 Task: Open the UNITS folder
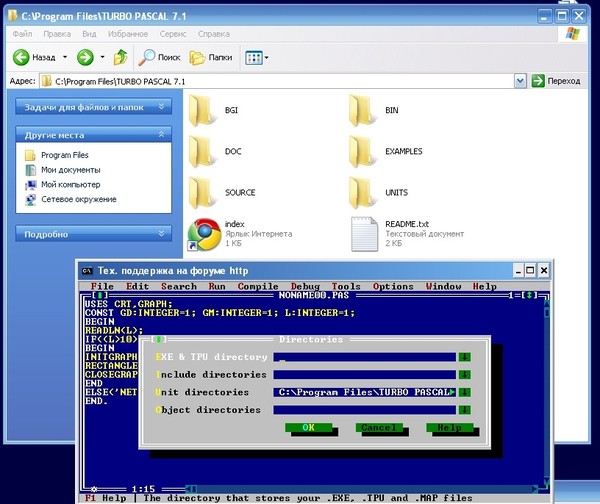[x=361, y=192]
